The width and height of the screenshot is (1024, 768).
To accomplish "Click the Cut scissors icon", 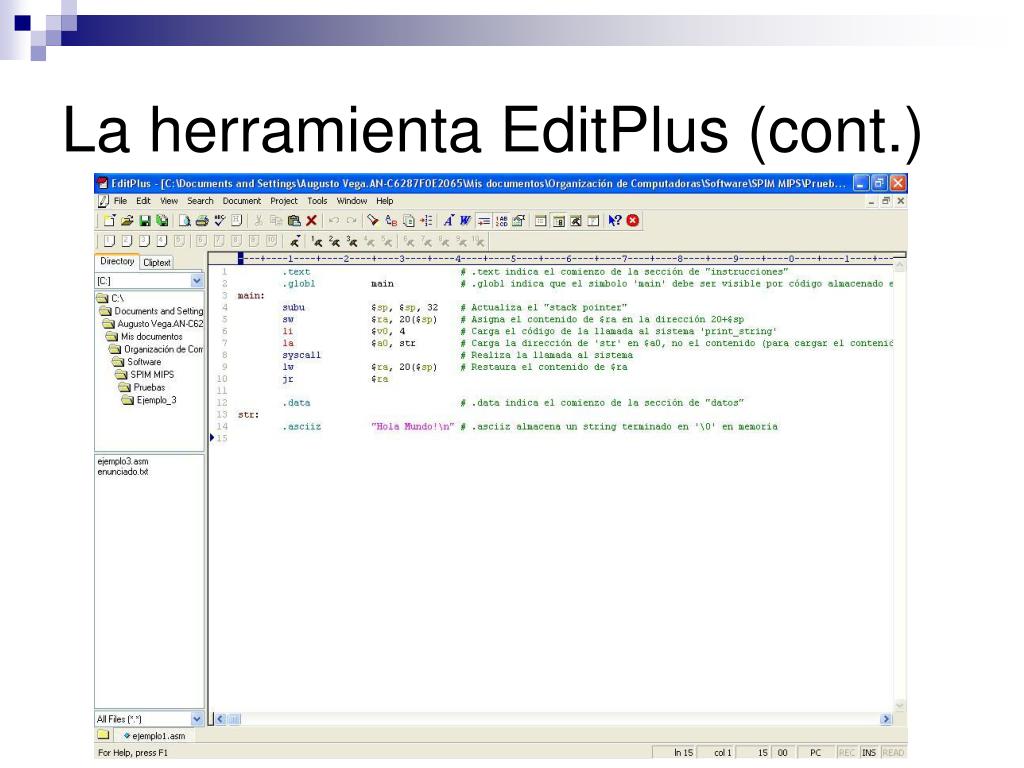I will pyautogui.click(x=259, y=221).
